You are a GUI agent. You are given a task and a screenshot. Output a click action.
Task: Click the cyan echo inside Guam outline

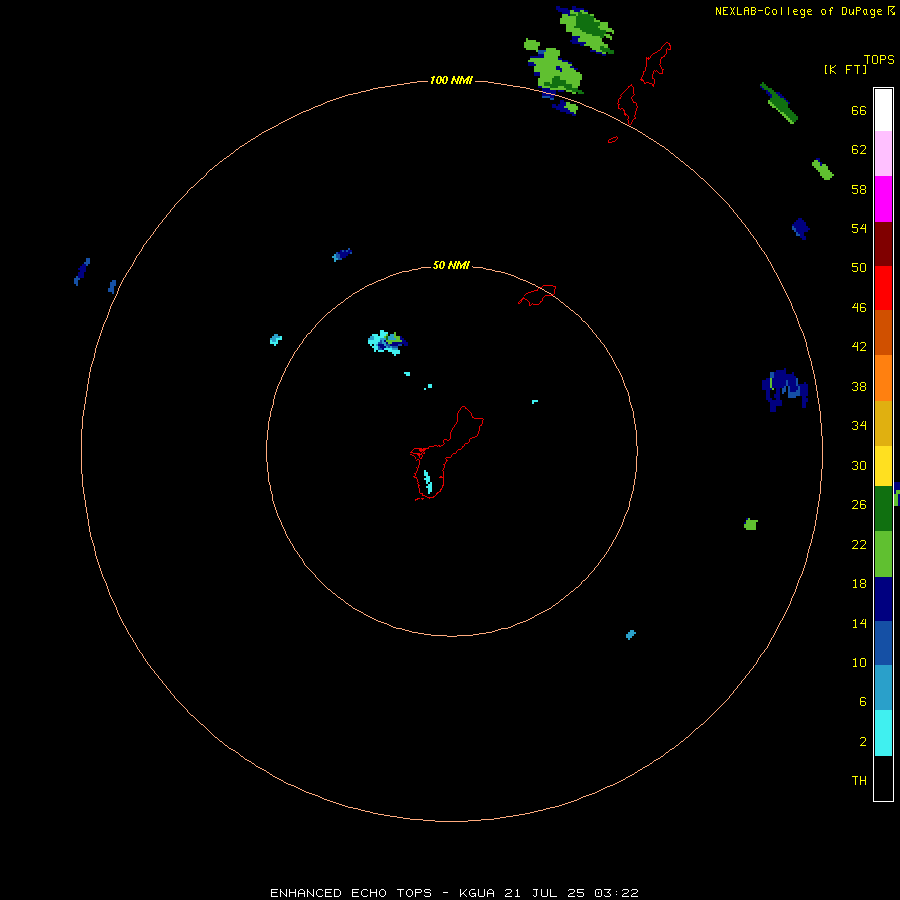click(428, 482)
